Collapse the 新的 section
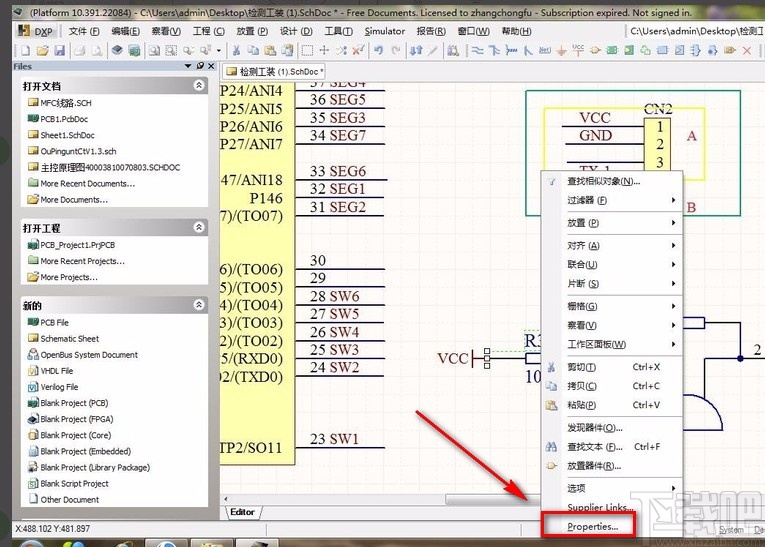765x547 pixels. point(199,305)
